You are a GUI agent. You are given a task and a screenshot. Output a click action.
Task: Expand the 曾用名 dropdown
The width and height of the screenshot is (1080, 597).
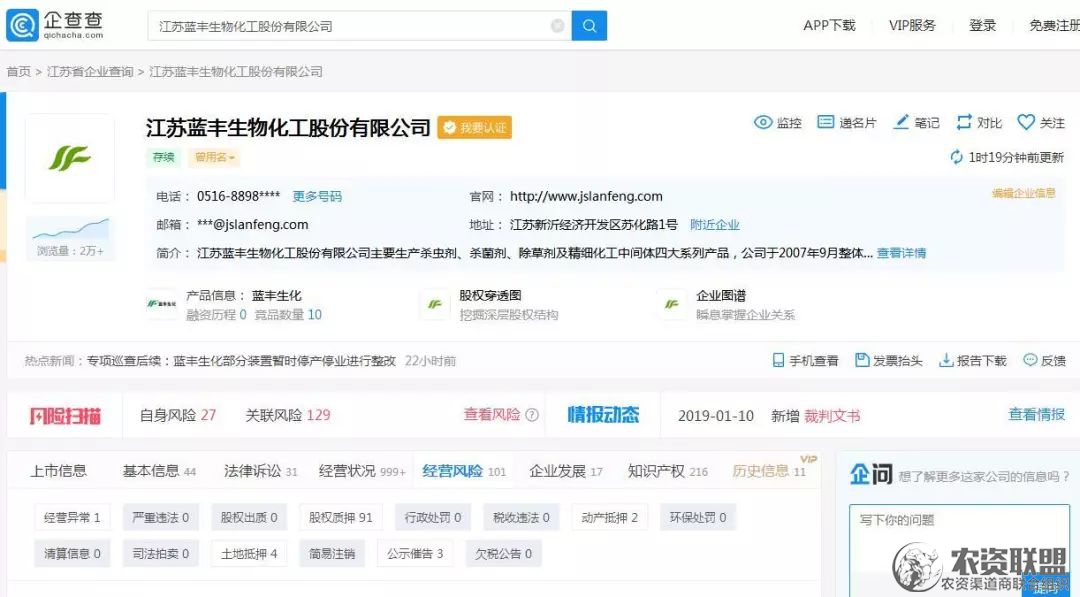(214, 157)
